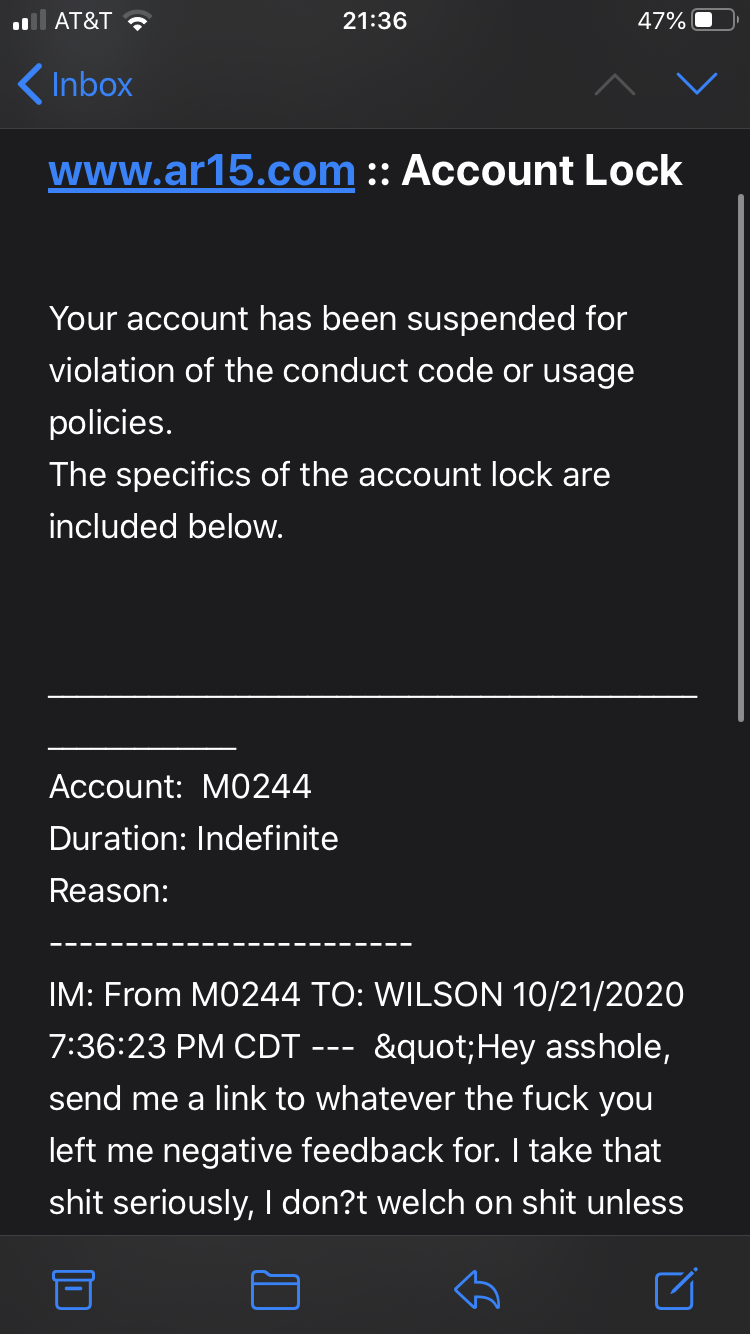Tap the battery icon in status bar
This screenshot has width=750, height=1334.
[714, 21]
